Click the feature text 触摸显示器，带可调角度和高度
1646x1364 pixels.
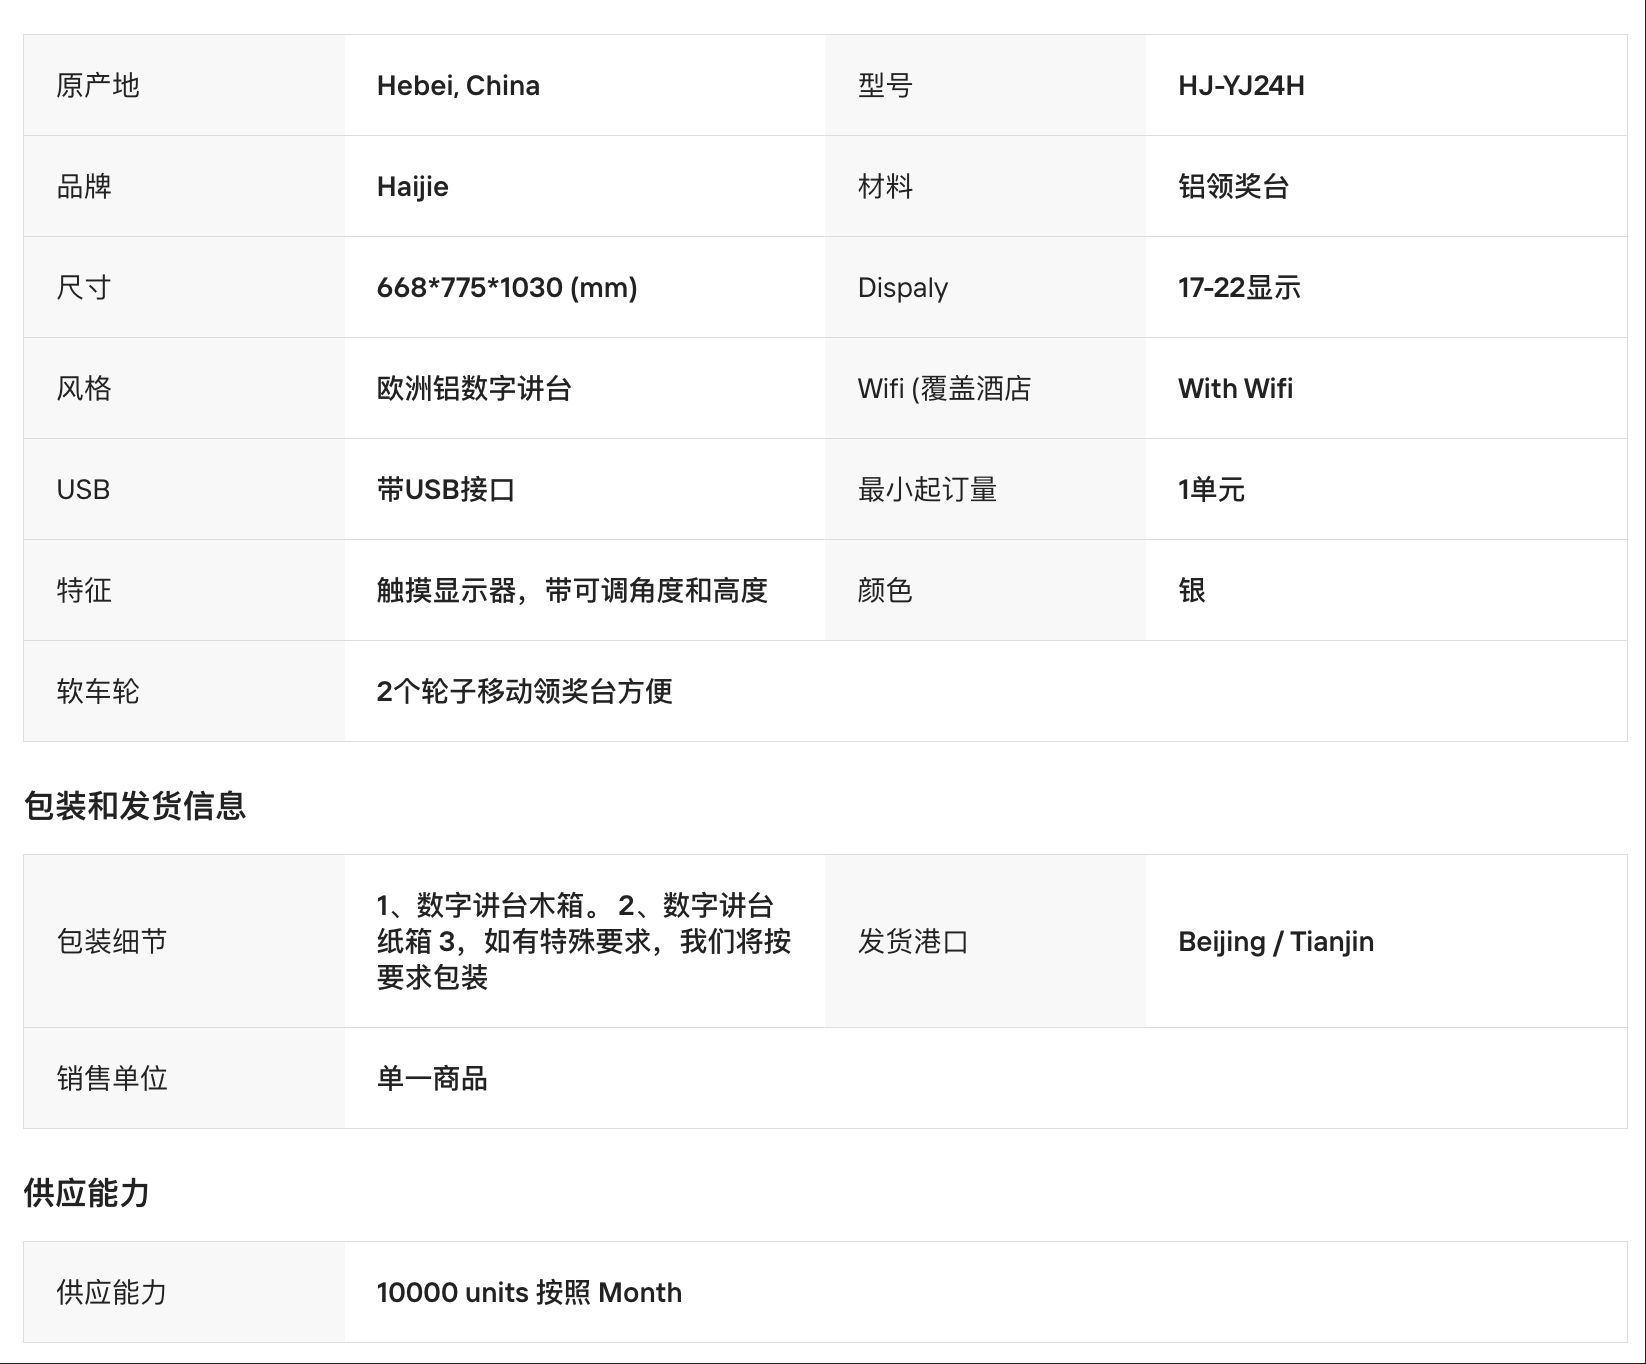tap(572, 591)
